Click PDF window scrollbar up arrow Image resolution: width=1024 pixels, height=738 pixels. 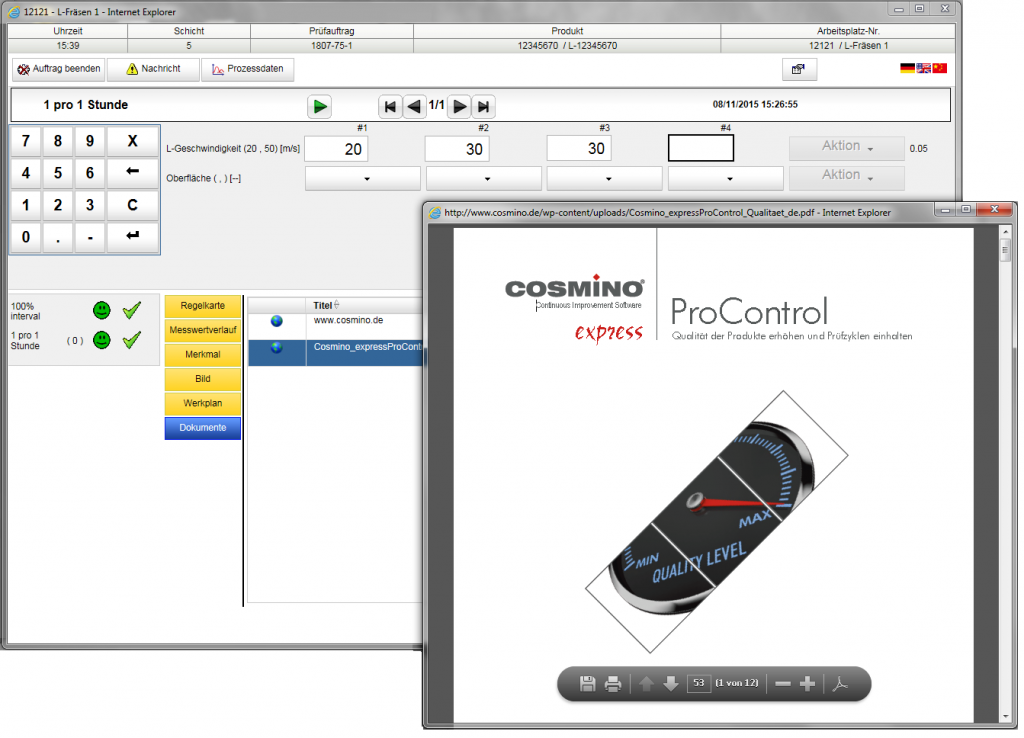click(1005, 232)
